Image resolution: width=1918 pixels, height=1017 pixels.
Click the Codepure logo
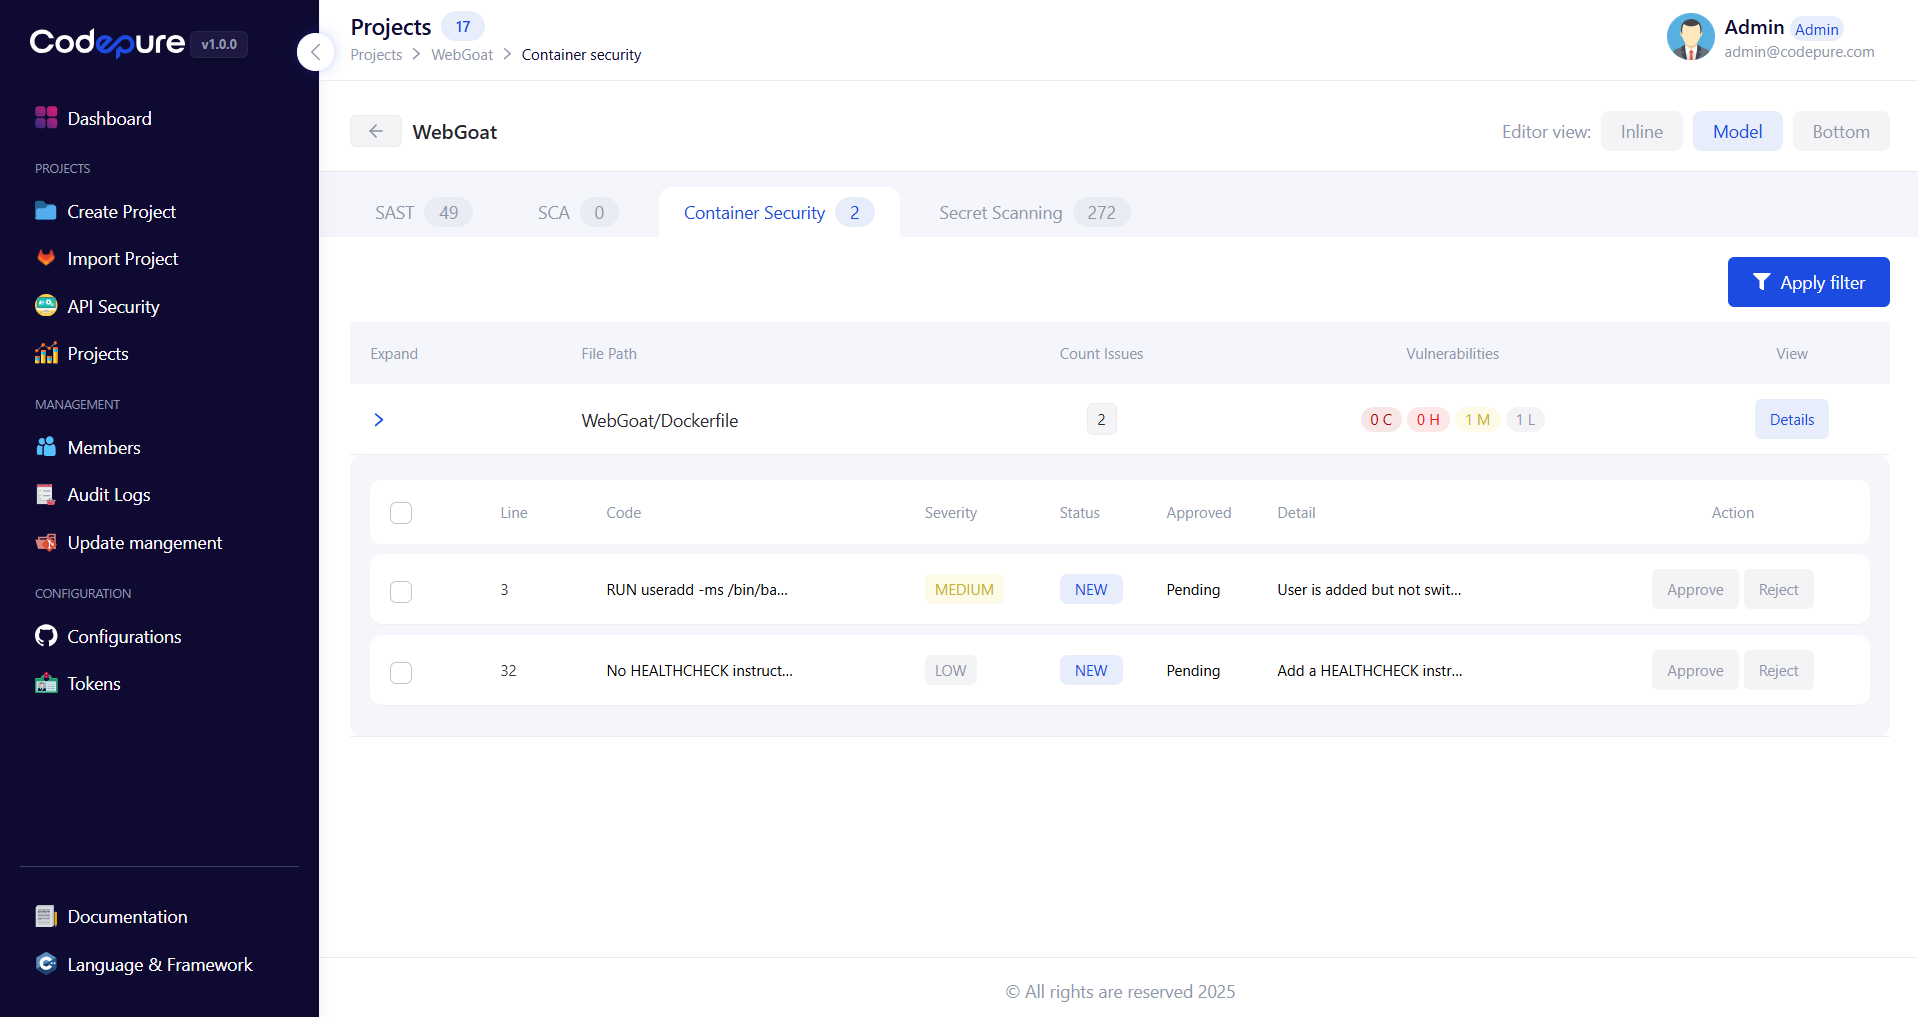(x=107, y=43)
